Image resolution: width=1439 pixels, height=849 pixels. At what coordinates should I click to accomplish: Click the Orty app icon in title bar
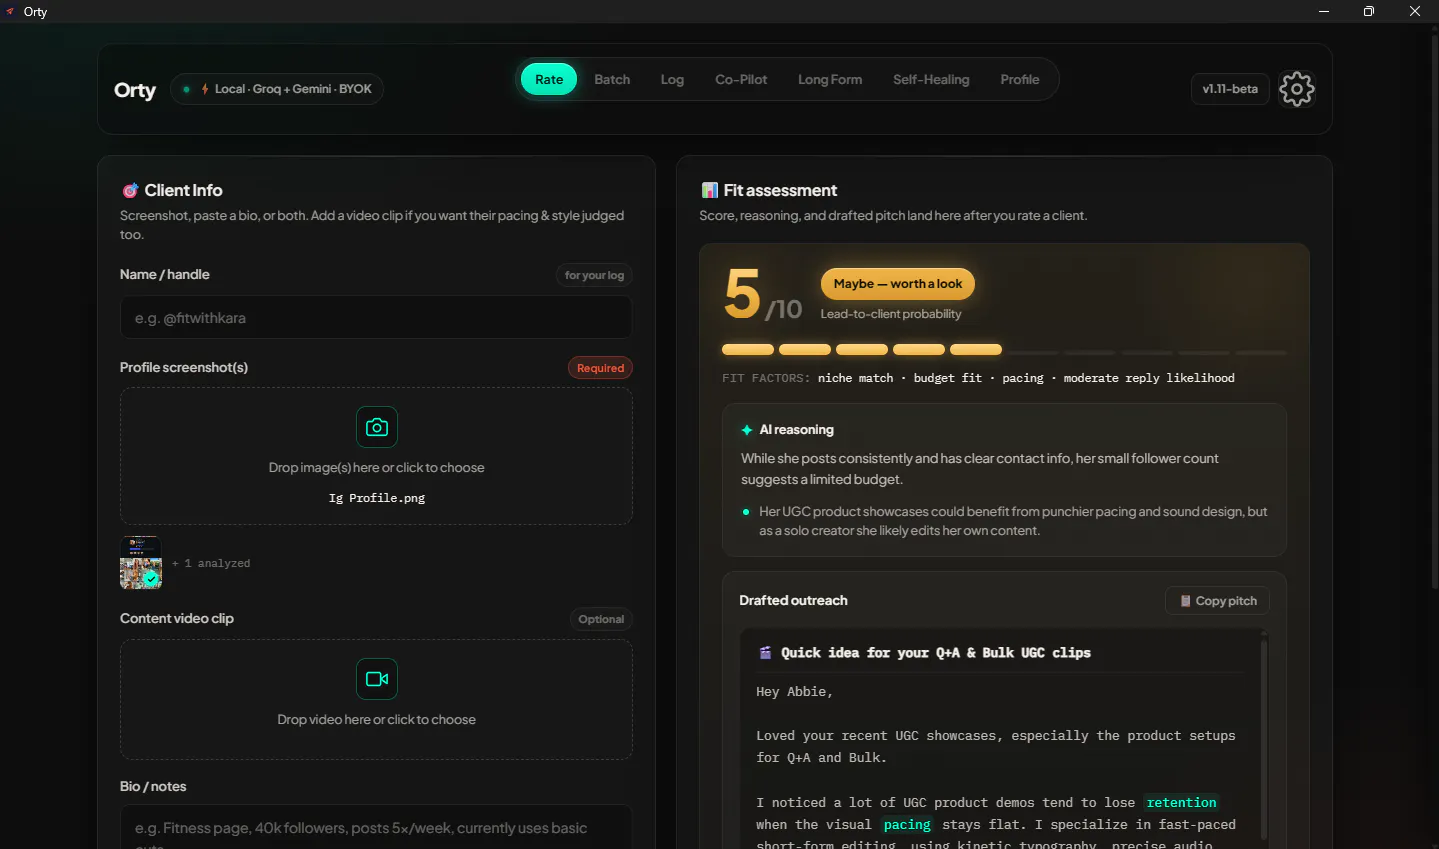pos(11,12)
